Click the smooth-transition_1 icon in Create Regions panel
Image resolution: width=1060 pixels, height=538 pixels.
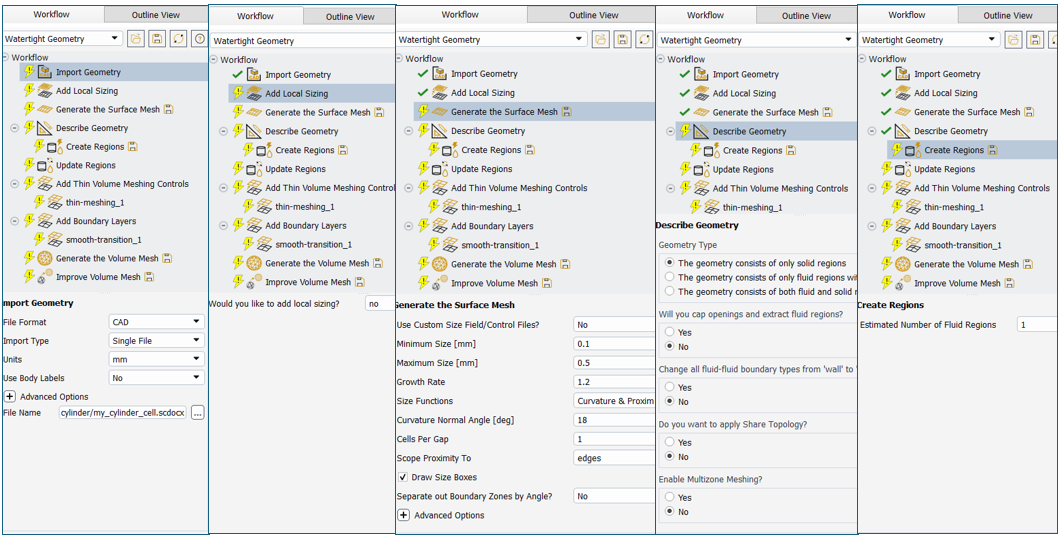(913, 245)
